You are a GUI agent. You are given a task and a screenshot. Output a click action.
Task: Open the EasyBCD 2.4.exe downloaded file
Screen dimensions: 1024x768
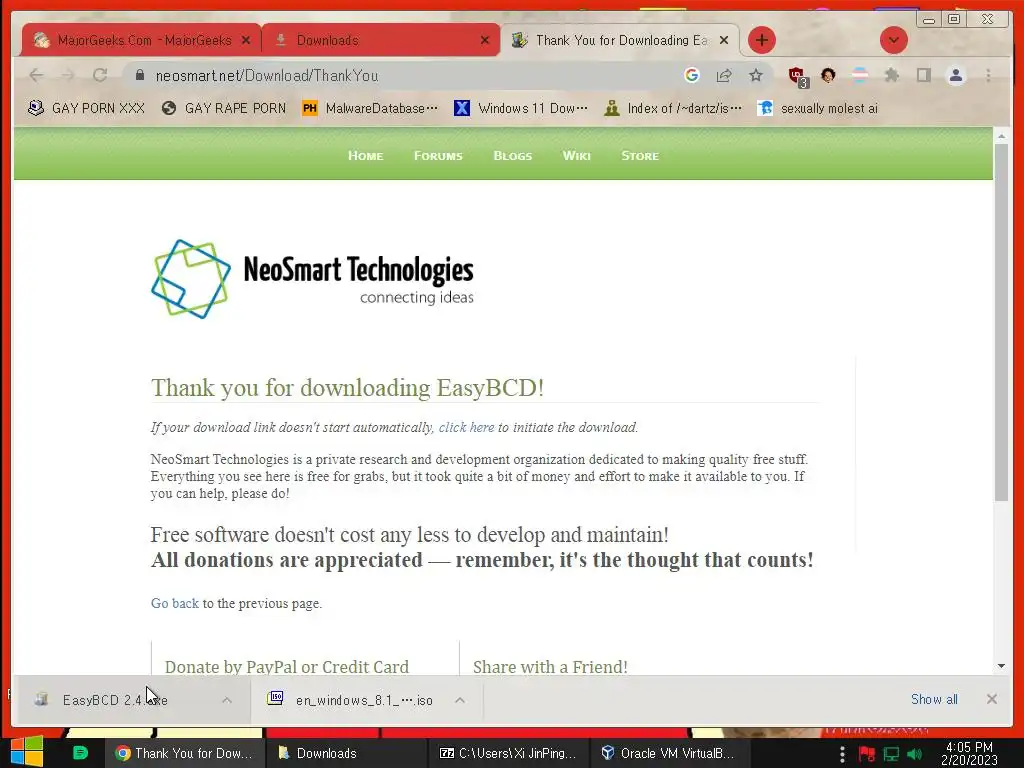(115, 700)
